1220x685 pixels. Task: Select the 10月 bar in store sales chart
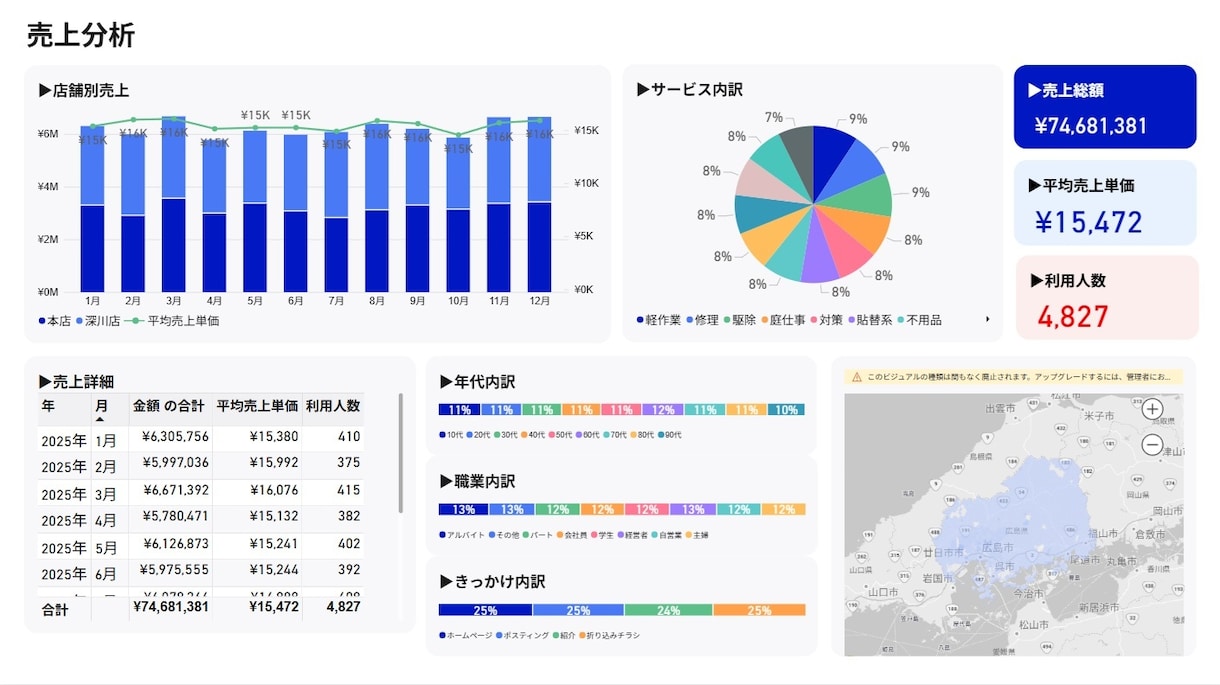458,215
